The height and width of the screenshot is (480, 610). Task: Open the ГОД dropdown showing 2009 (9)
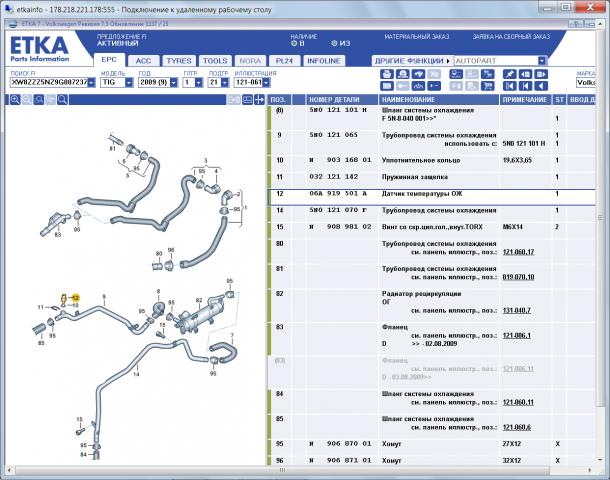174,82
